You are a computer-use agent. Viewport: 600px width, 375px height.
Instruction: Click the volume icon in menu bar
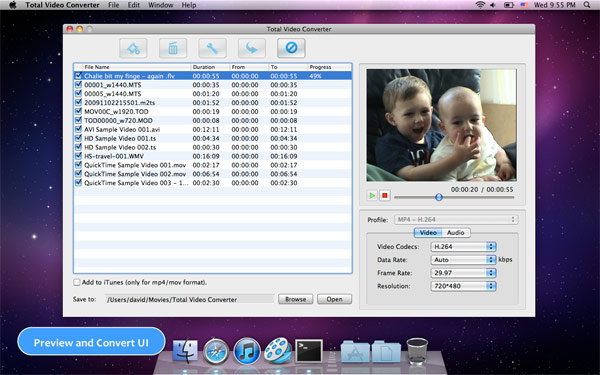pos(493,5)
